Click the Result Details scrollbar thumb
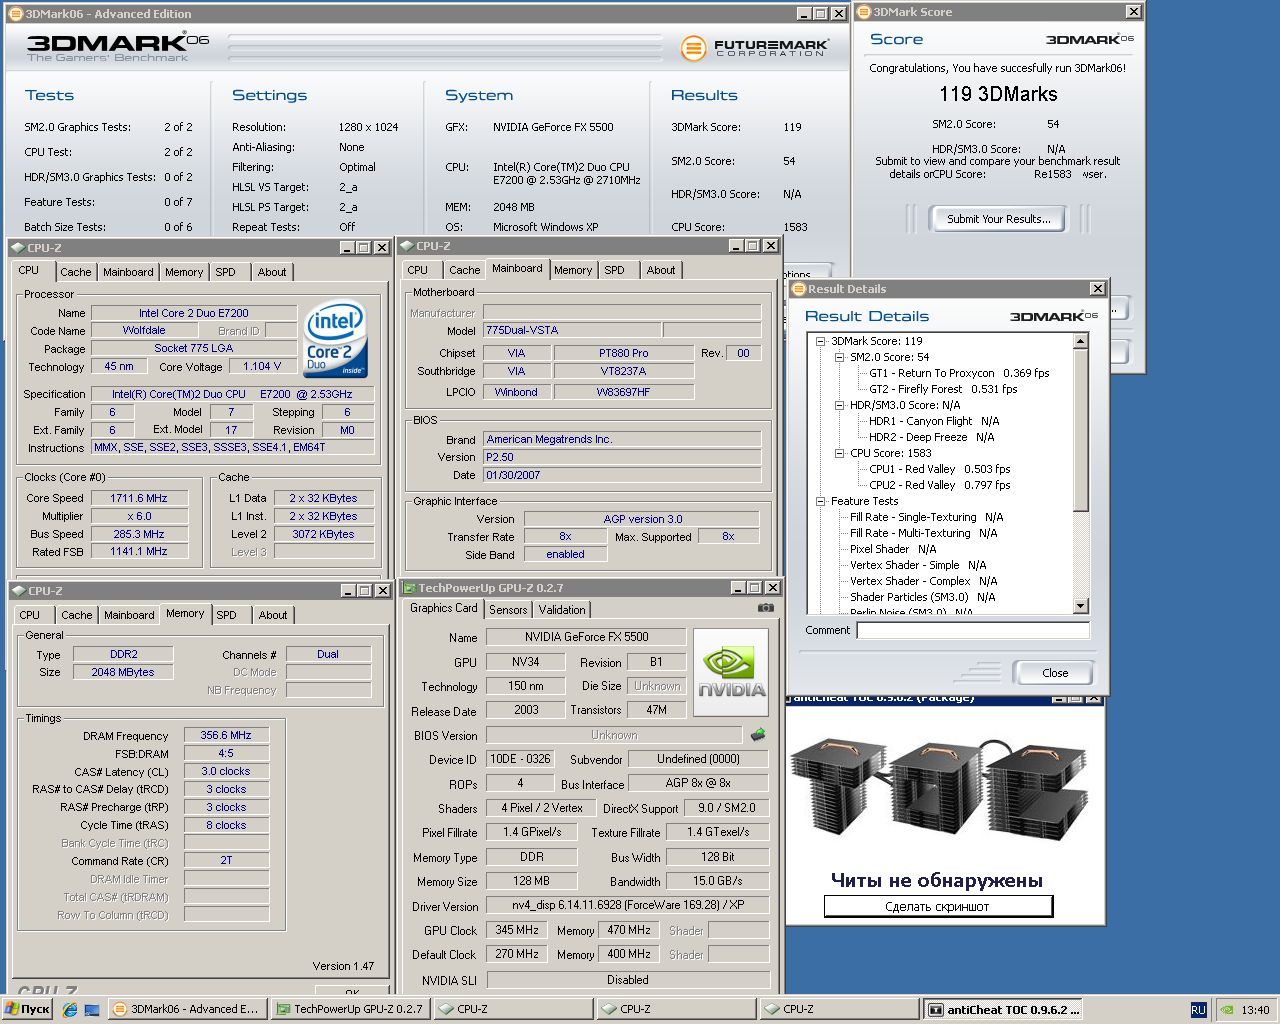This screenshot has width=1280, height=1024. click(x=1080, y=428)
